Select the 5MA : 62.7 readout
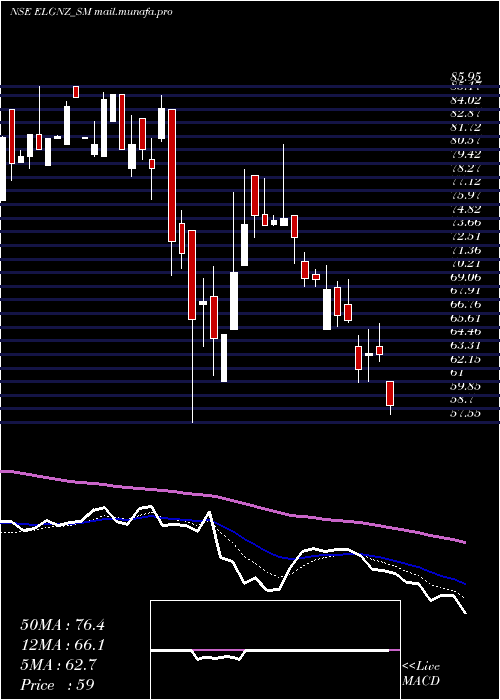 tap(58, 665)
